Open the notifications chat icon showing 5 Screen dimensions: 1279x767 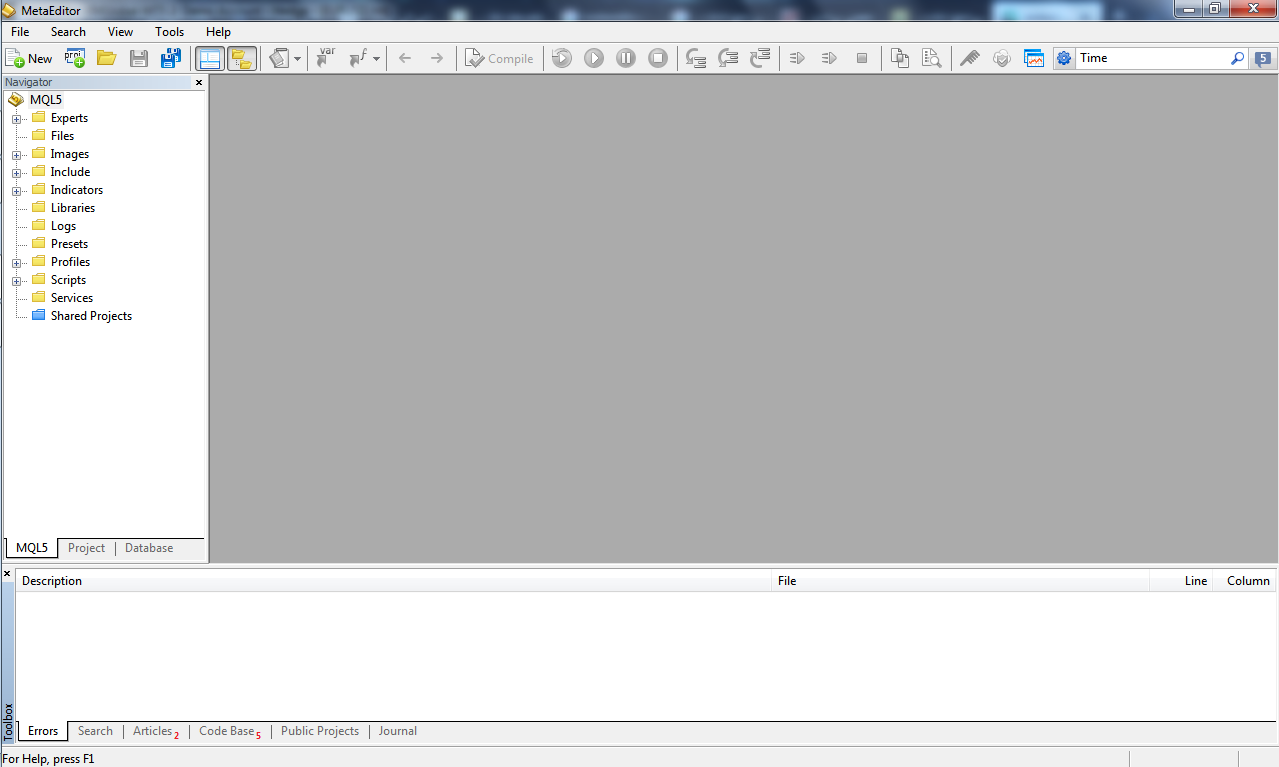coord(1264,59)
